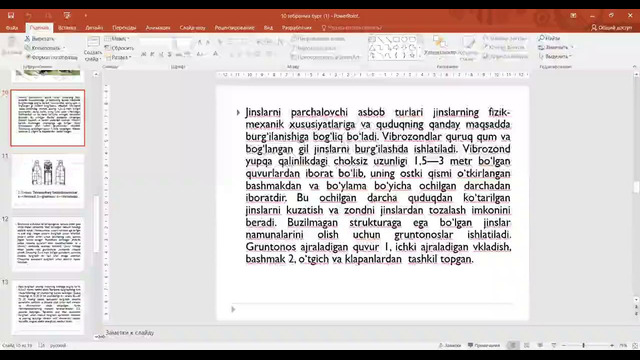Open Упорядочить arrange objects
The height and width of the screenshot is (360, 640).
coord(440,46)
